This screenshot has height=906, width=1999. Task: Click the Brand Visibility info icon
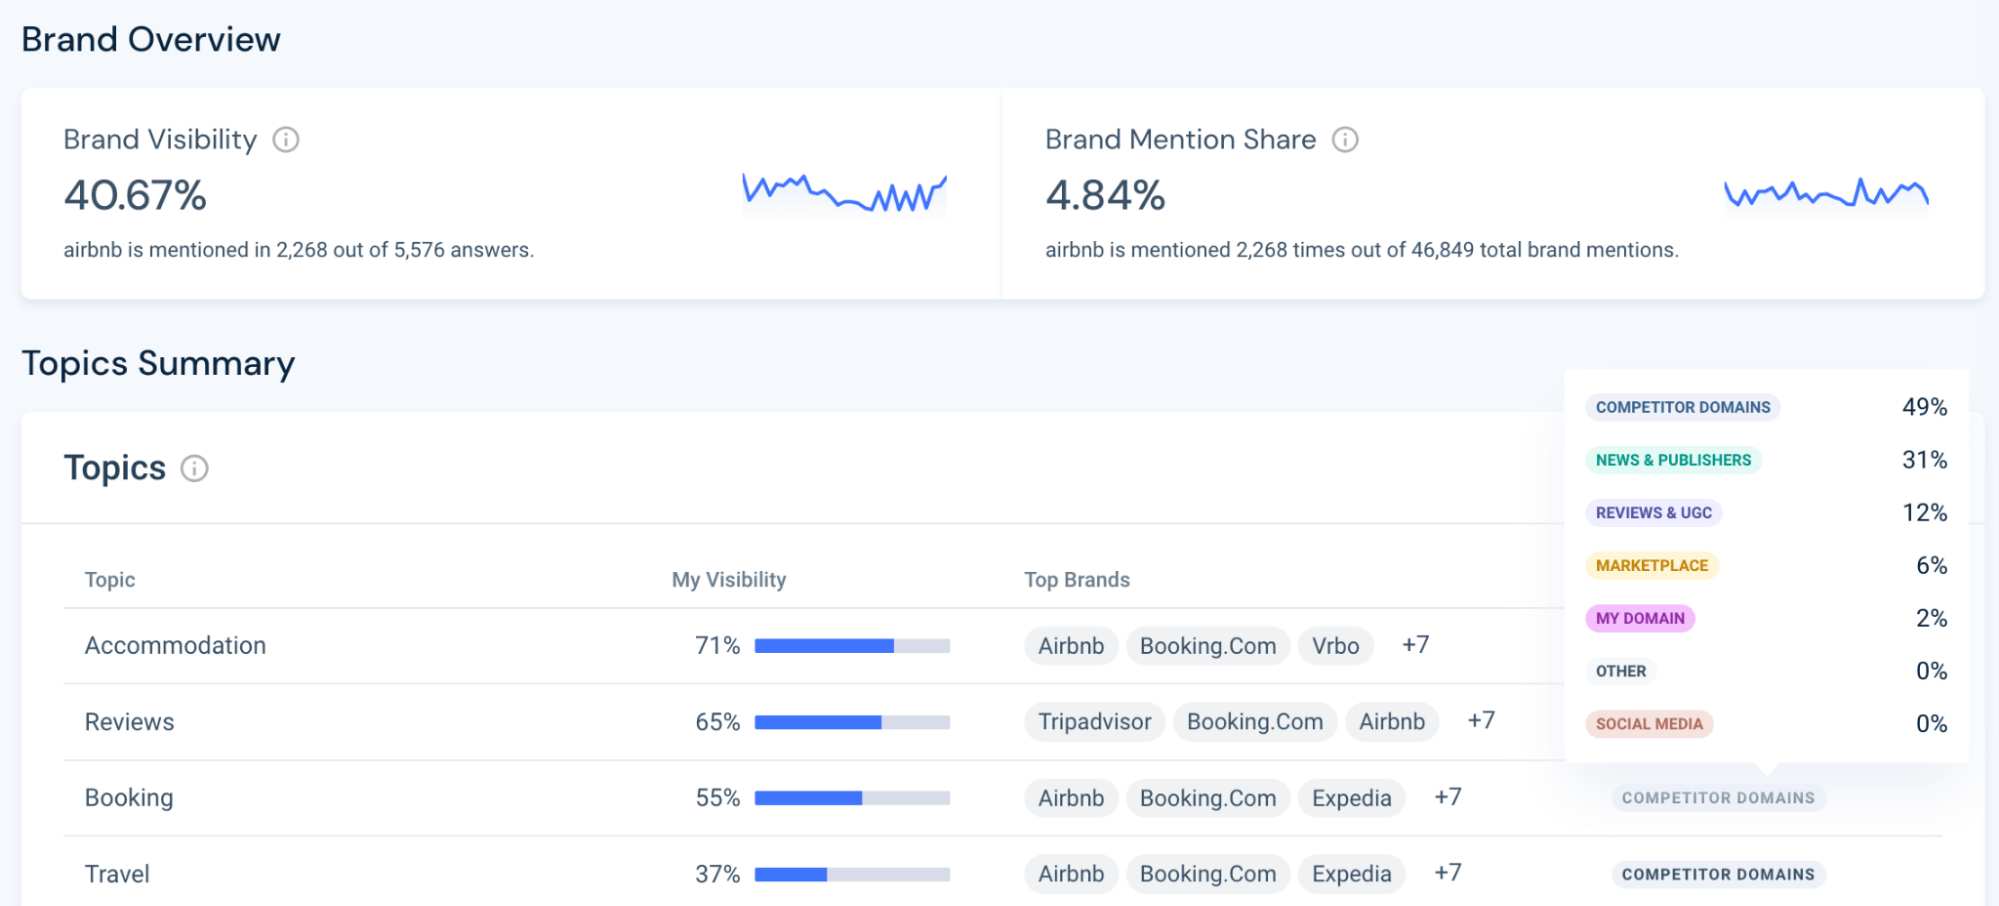pos(286,139)
